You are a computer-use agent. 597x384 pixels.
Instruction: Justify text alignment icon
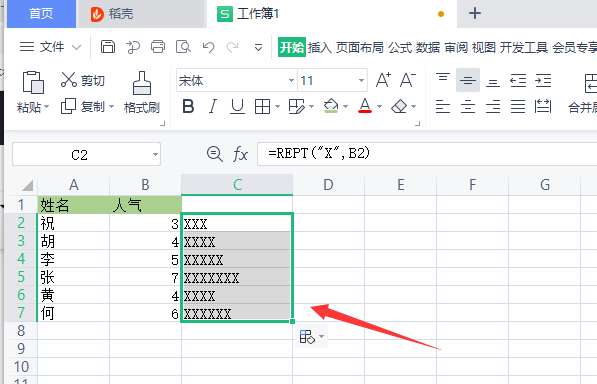click(518, 107)
